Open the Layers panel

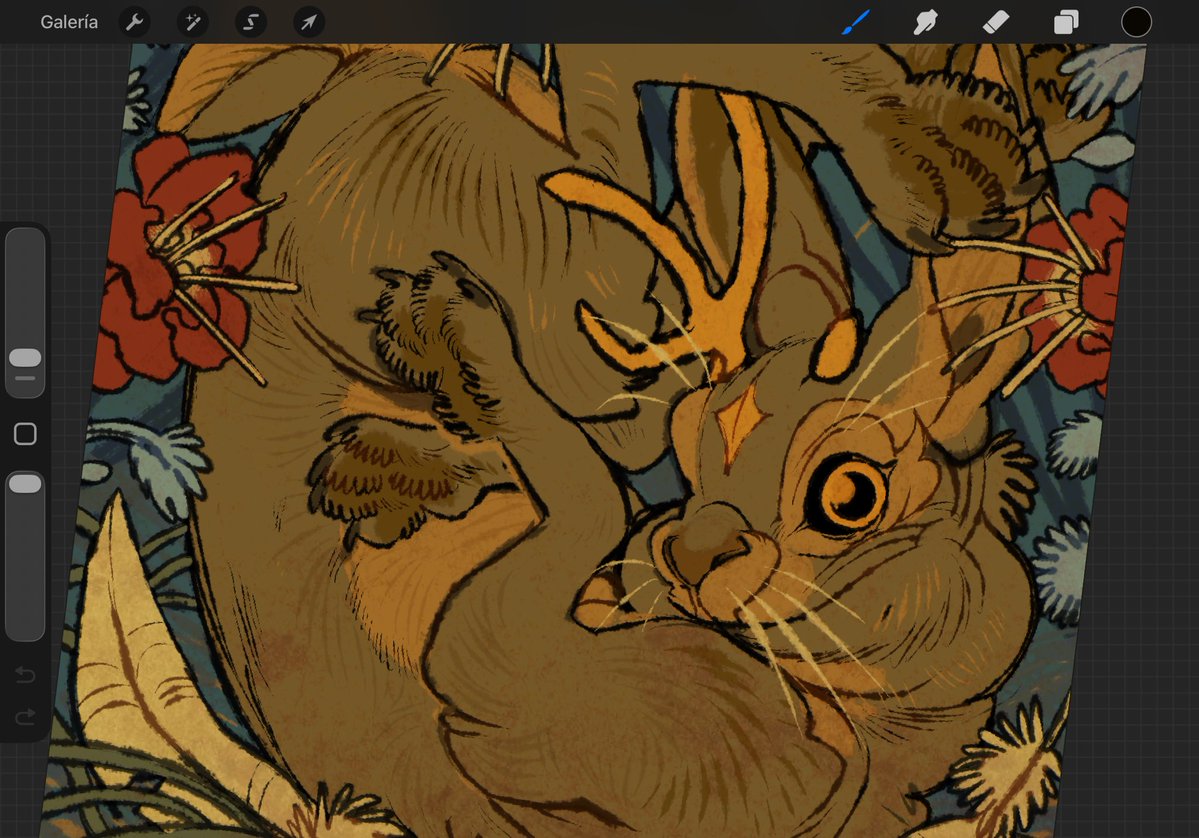click(x=1066, y=22)
